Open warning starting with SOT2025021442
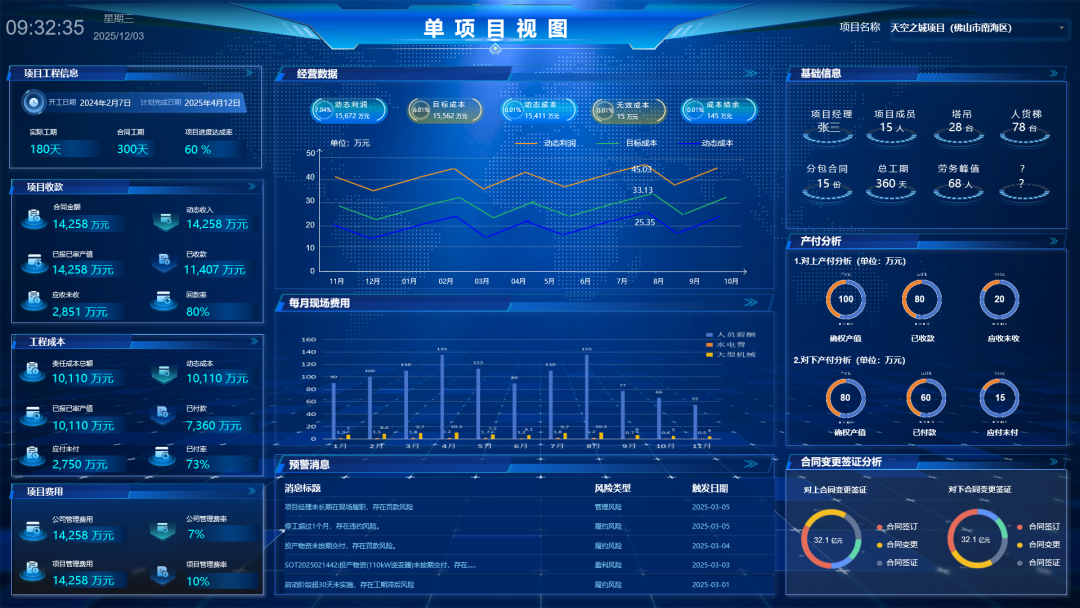This screenshot has width=1080, height=608. pyautogui.click(x=525, y=565)
